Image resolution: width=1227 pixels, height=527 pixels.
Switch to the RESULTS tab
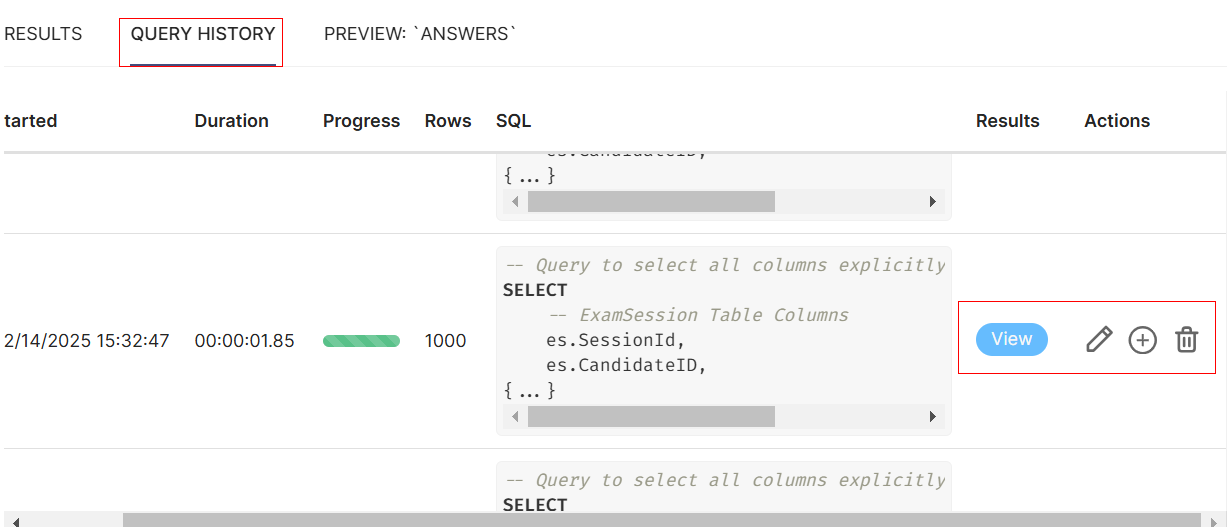43,34
